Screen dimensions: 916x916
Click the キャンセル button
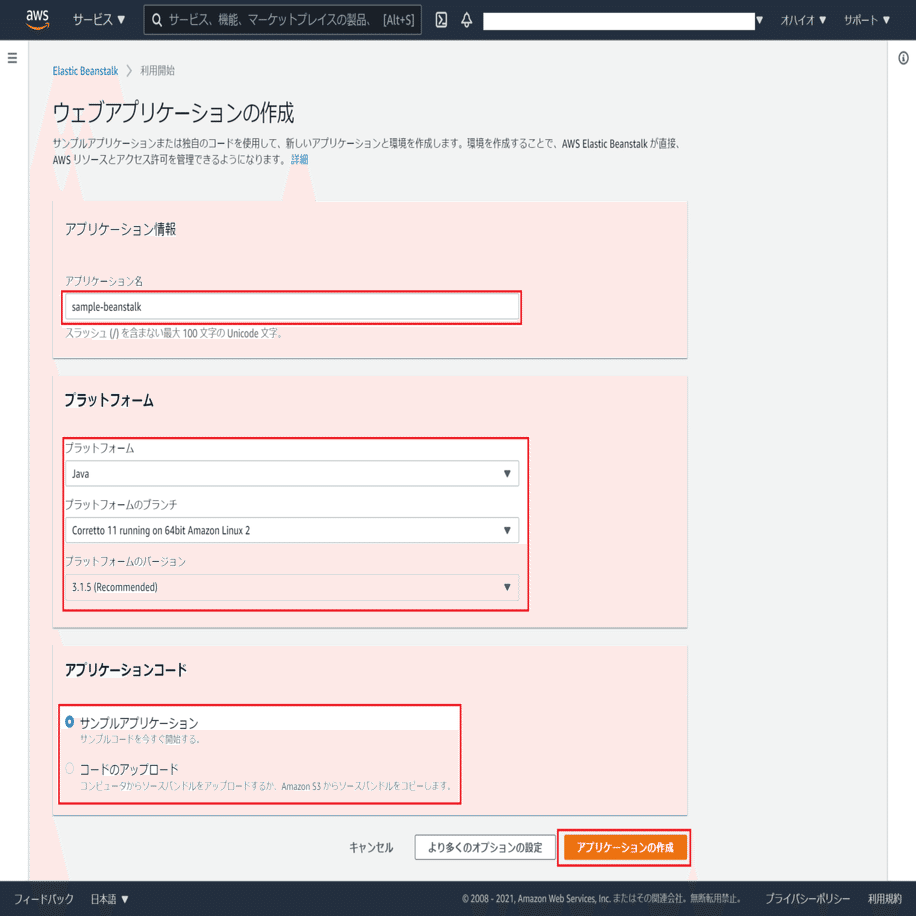coord(371,846)
